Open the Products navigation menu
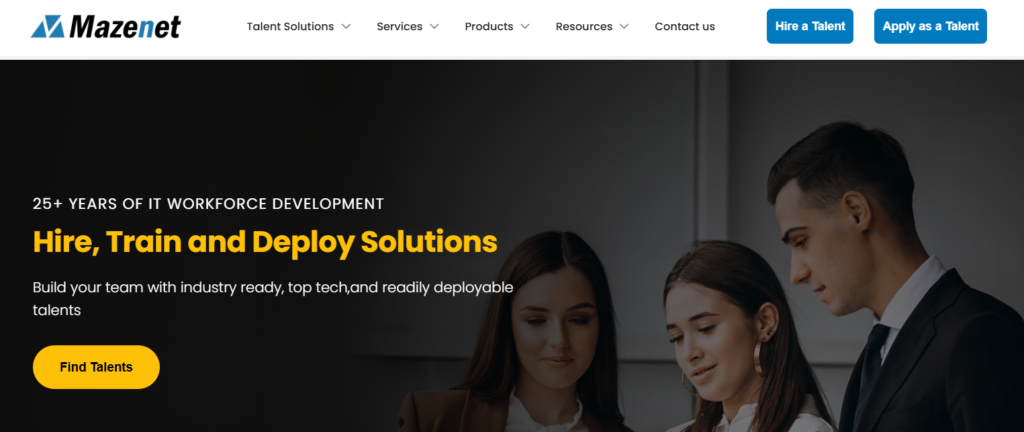This screenshot has height=432, width=1024. (x=488, y=27)
